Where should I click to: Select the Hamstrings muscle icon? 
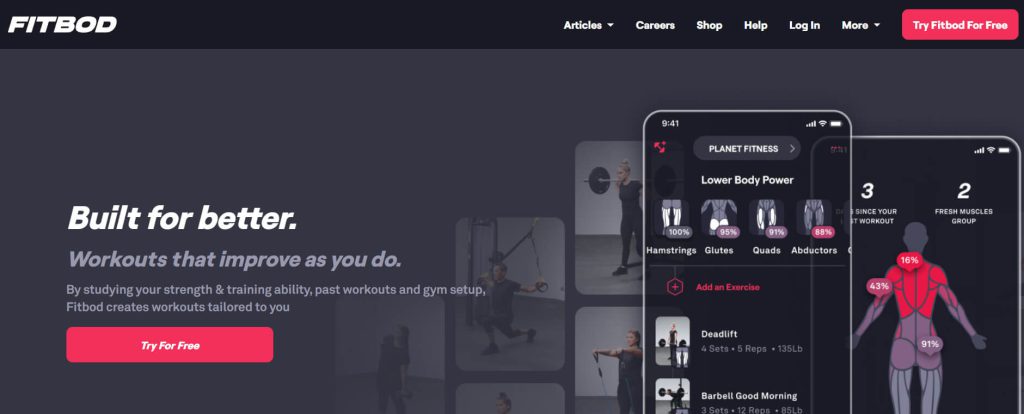(x=672, y=217)
